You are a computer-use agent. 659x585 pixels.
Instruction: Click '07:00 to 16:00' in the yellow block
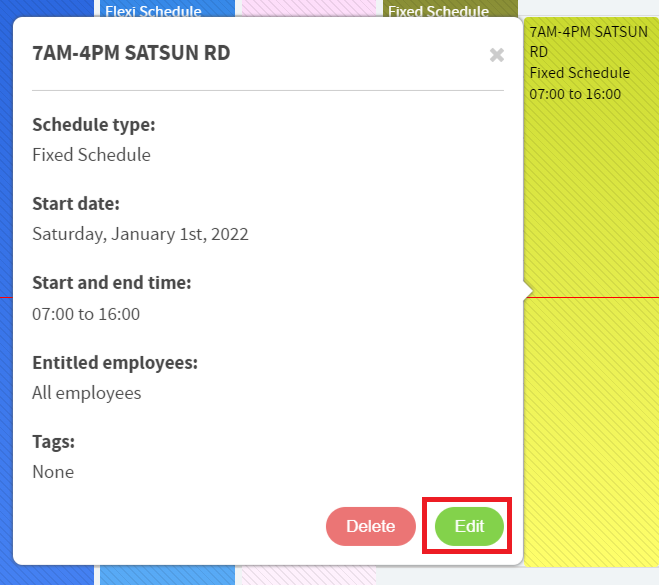(575, 94)
